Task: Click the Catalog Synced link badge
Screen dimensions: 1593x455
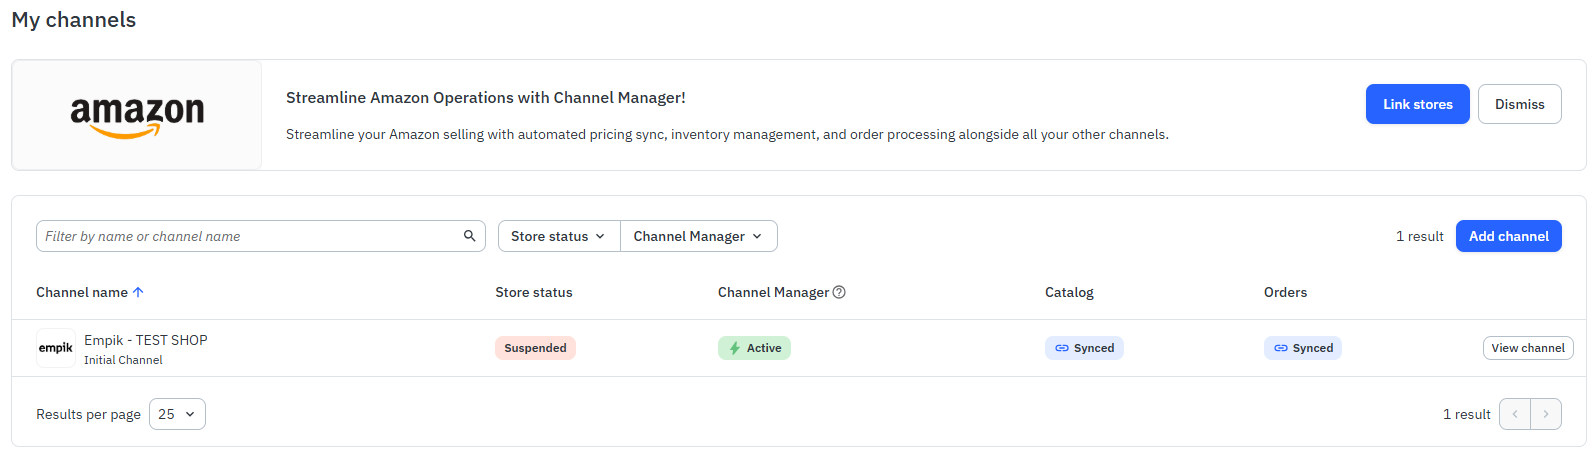Action: coord(1084,348)
